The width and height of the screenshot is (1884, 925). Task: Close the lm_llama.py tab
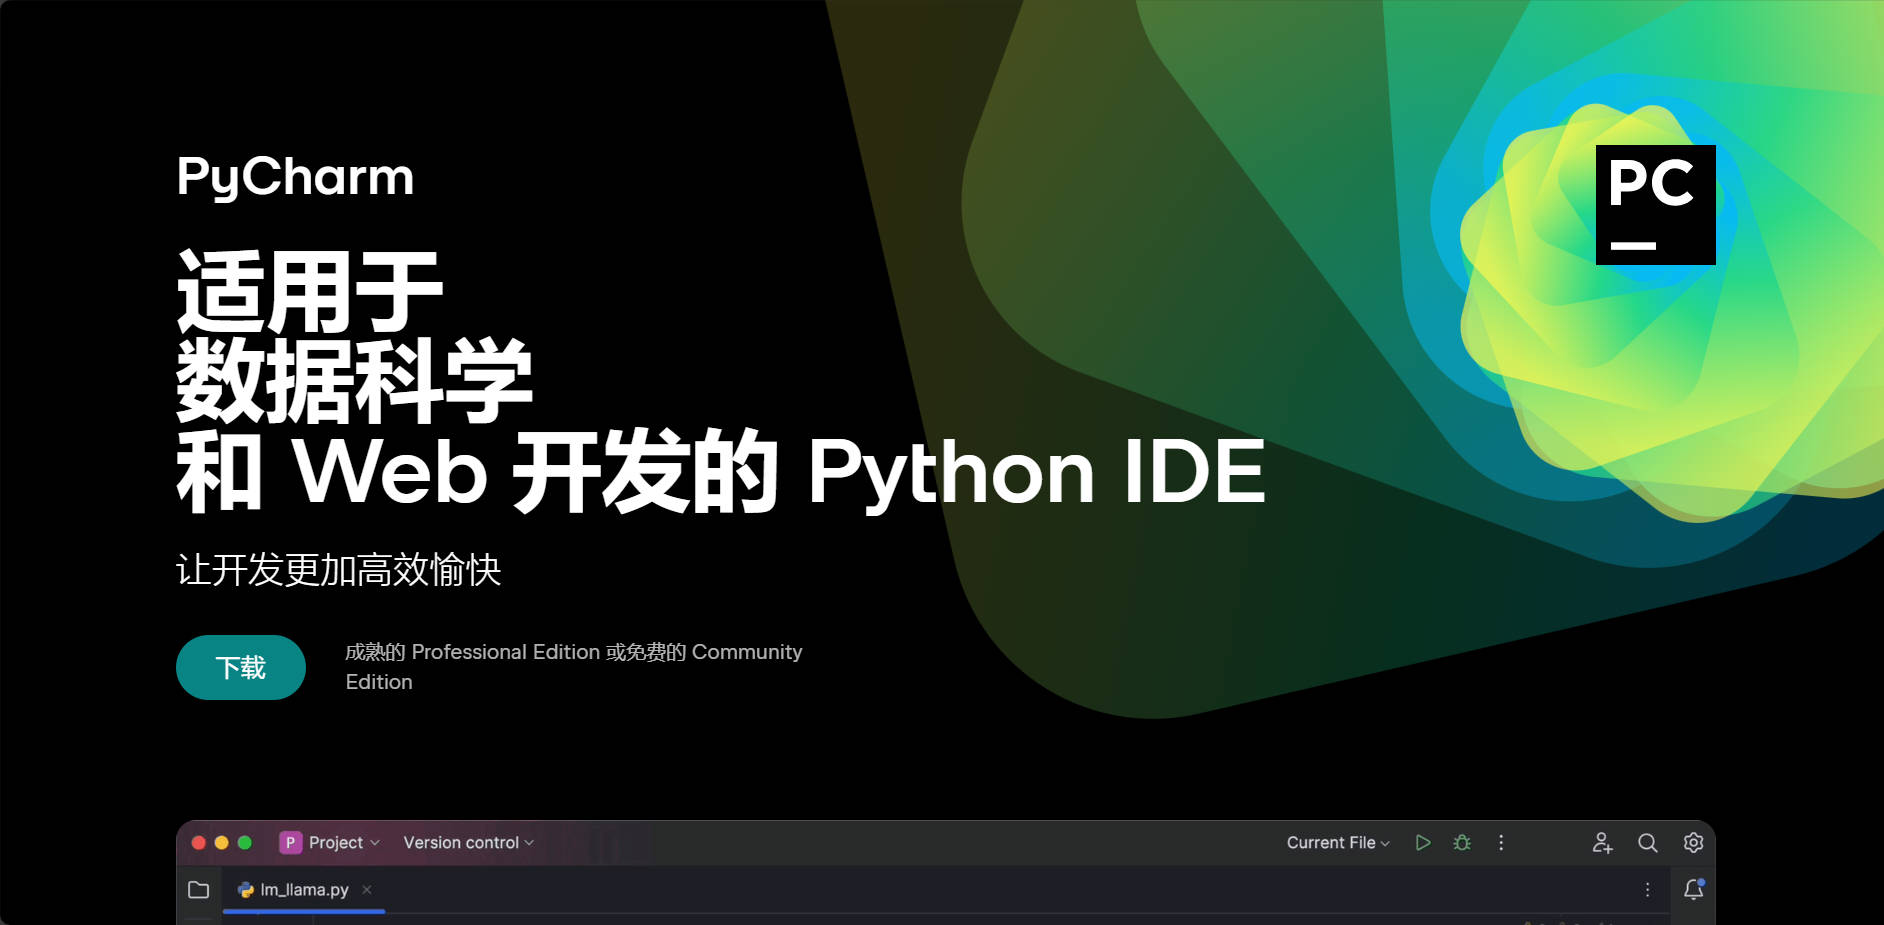tap(367, 889)
